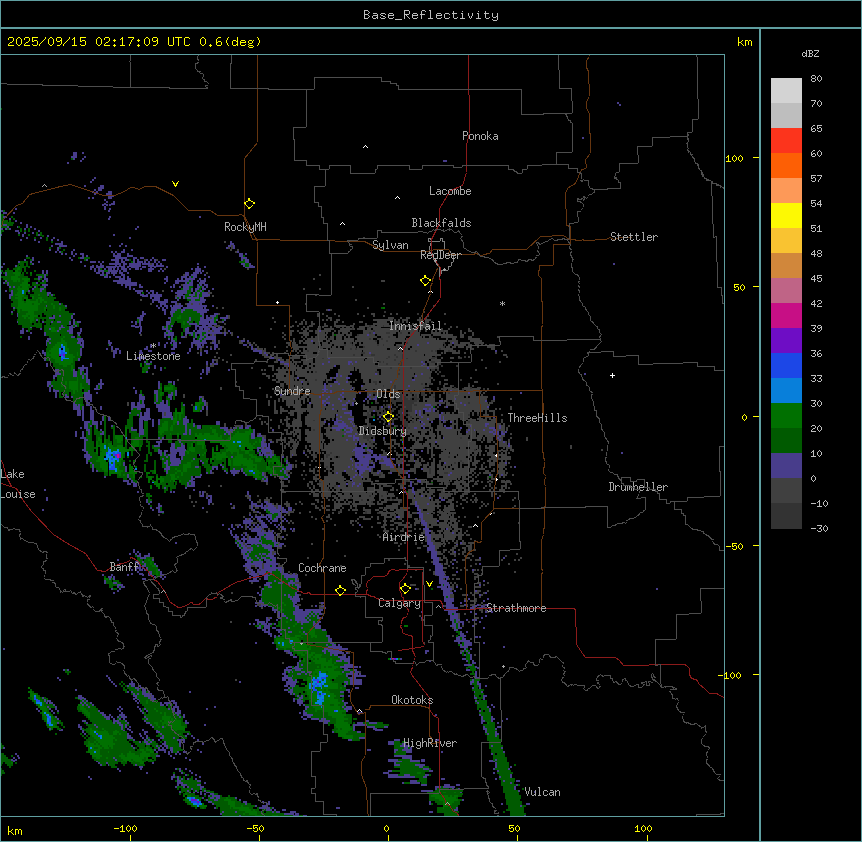
Task: Click the dBZ legend heading
Action: pos(810,53)
